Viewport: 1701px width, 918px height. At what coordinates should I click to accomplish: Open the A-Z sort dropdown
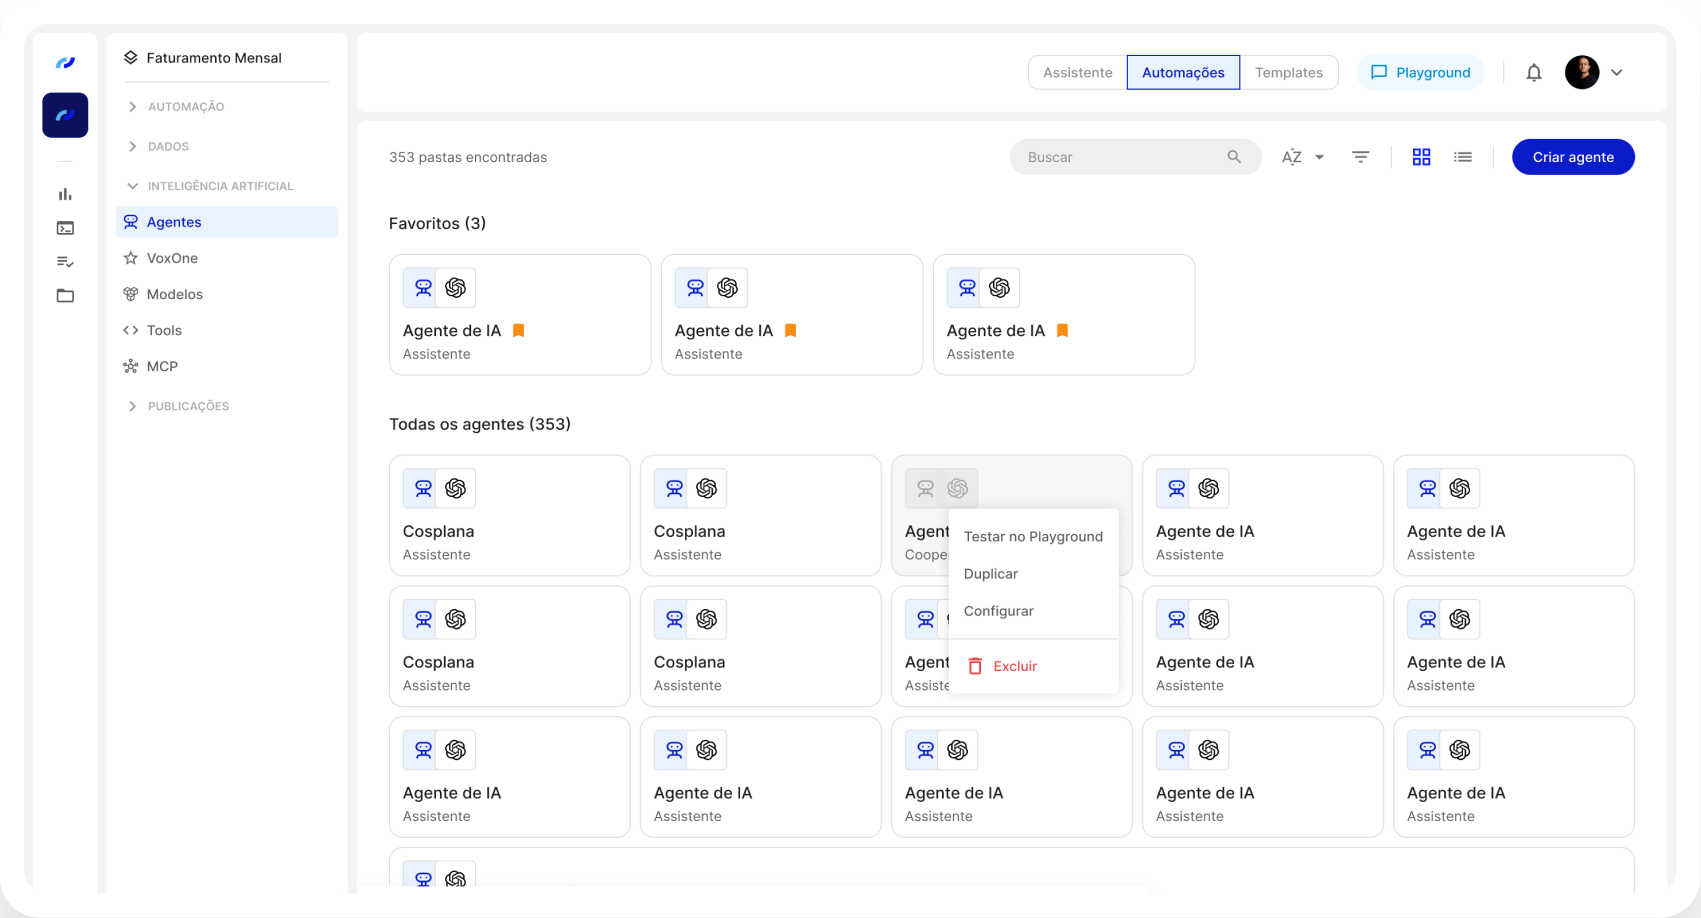1302,157
